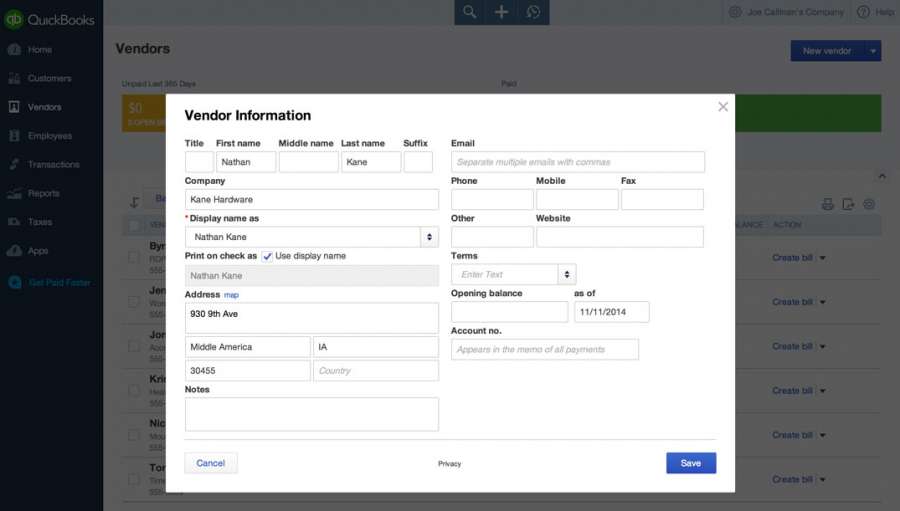Click the Phone input field

click(x=492, y=199)
